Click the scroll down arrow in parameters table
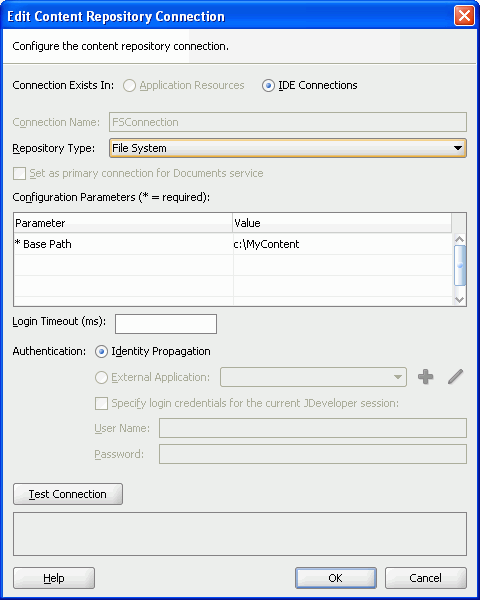The width and height of the screenshot is (480, 600). 460,300
